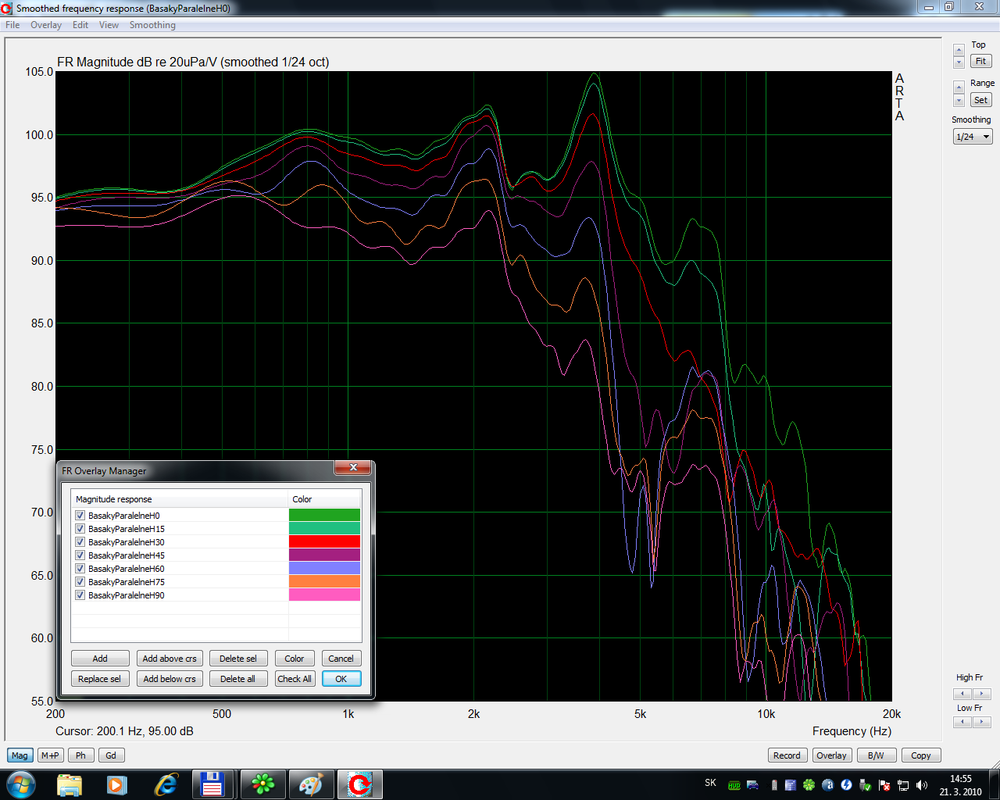The height and width of the screenshot is (800, 1000).
Task: Increase Top value with up arrow
Action: pos(959,50)
